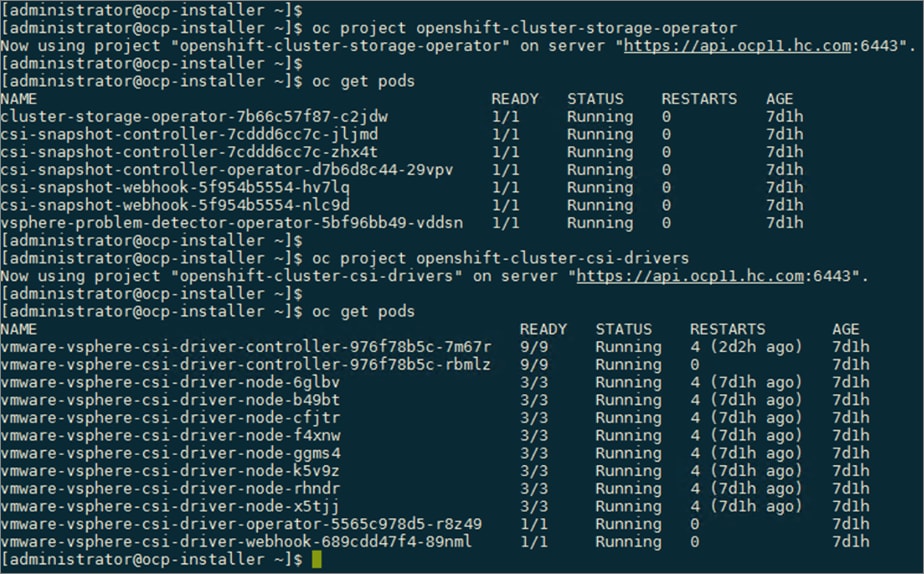Click csi-snapshot-controller-operator-d7b6d8c44-29vpv pod name
Screen dimensions: 924x574
(x=227, y=170)
